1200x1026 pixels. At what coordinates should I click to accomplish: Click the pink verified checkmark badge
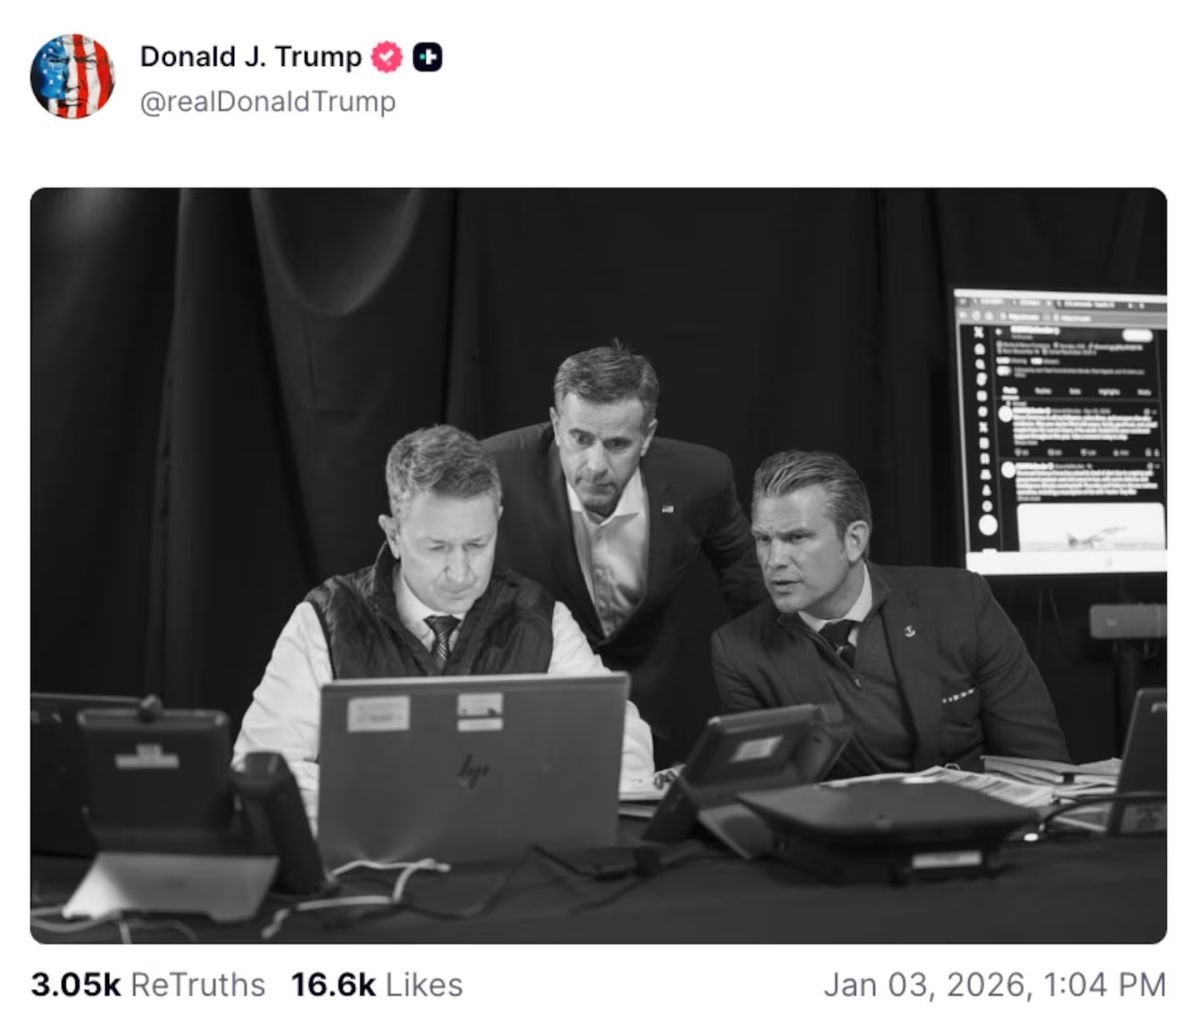pos(387,57)
